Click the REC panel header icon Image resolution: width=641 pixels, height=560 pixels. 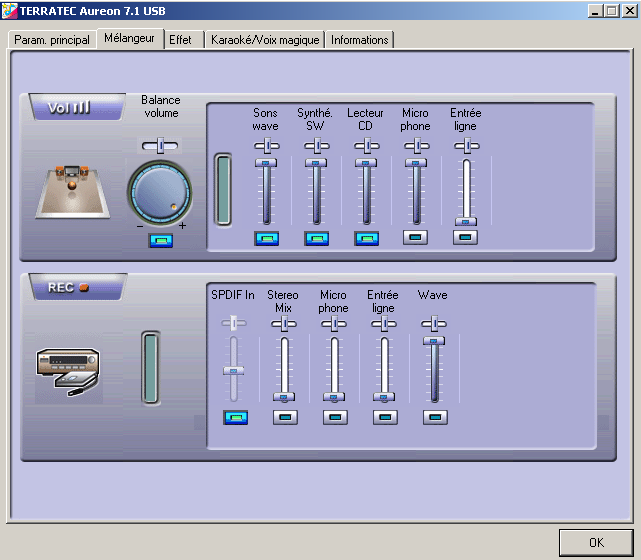pyautogui.click(x=78, y=287)
